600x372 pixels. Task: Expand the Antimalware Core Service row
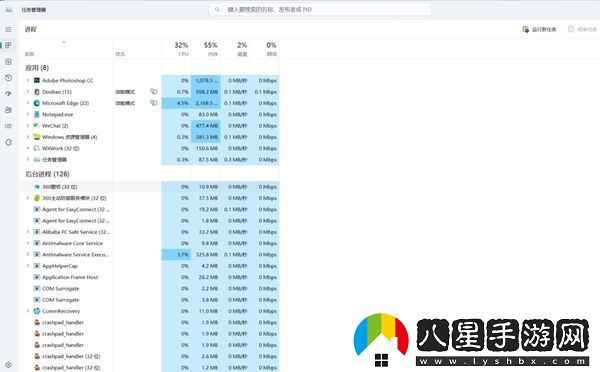[28, 243]
